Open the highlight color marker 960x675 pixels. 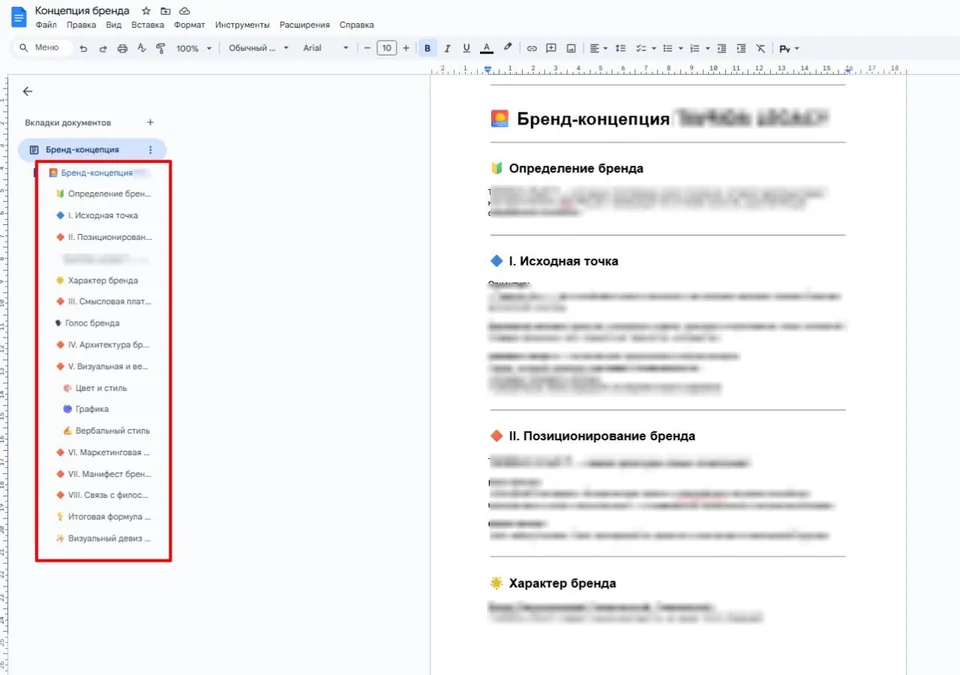[x=508, y=47]
